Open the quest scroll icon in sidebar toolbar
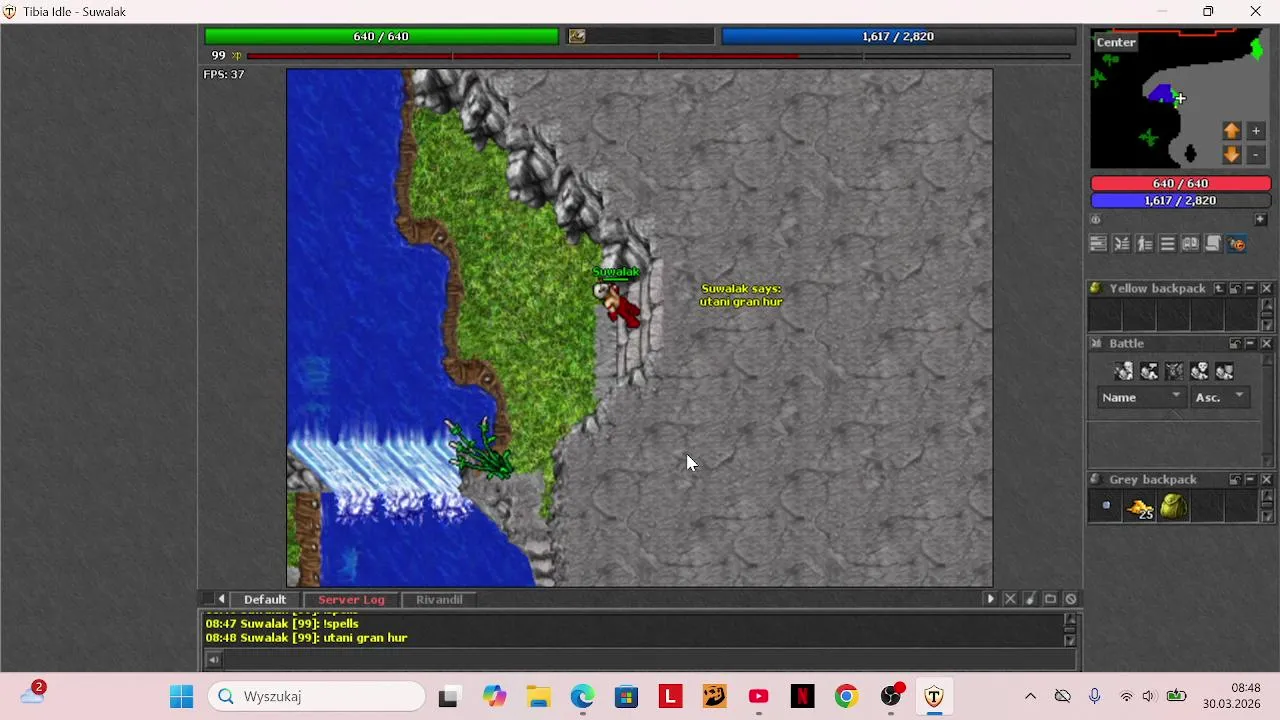This screenshot has height=720, width=1280. [x=1213, y=244]
